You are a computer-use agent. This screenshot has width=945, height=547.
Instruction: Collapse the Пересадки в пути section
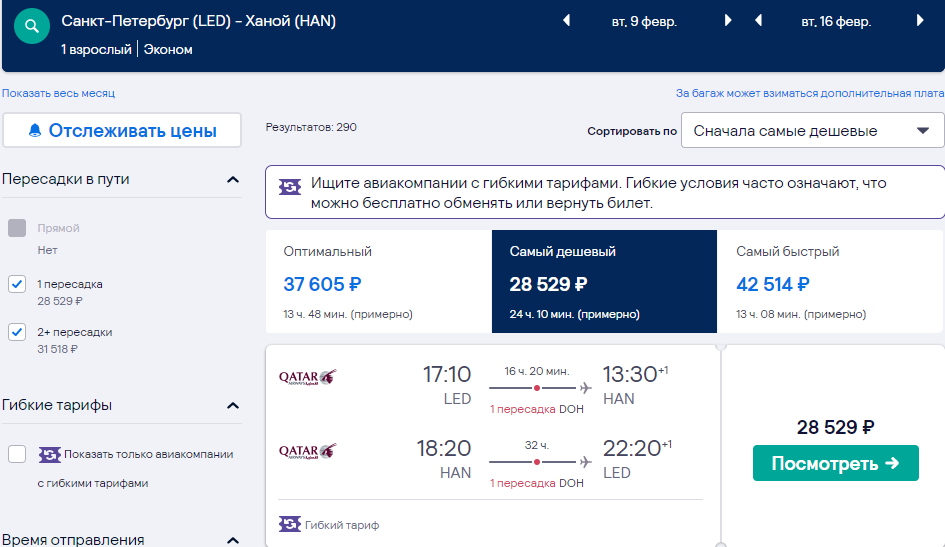point(233,180)
